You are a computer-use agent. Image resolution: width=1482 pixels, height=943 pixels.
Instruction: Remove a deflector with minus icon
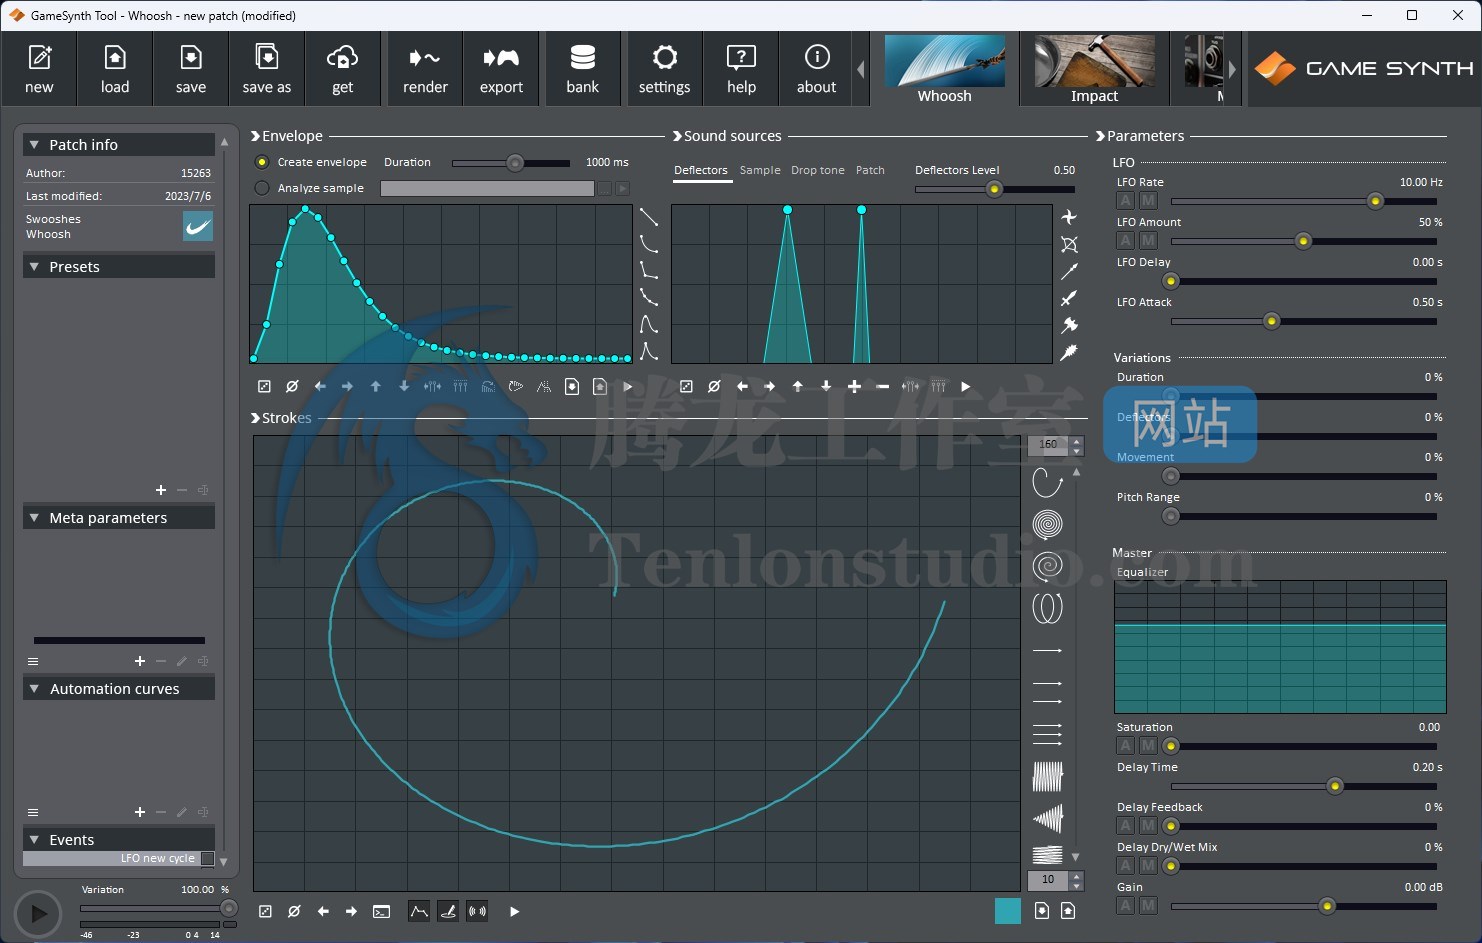coord(882,387)
